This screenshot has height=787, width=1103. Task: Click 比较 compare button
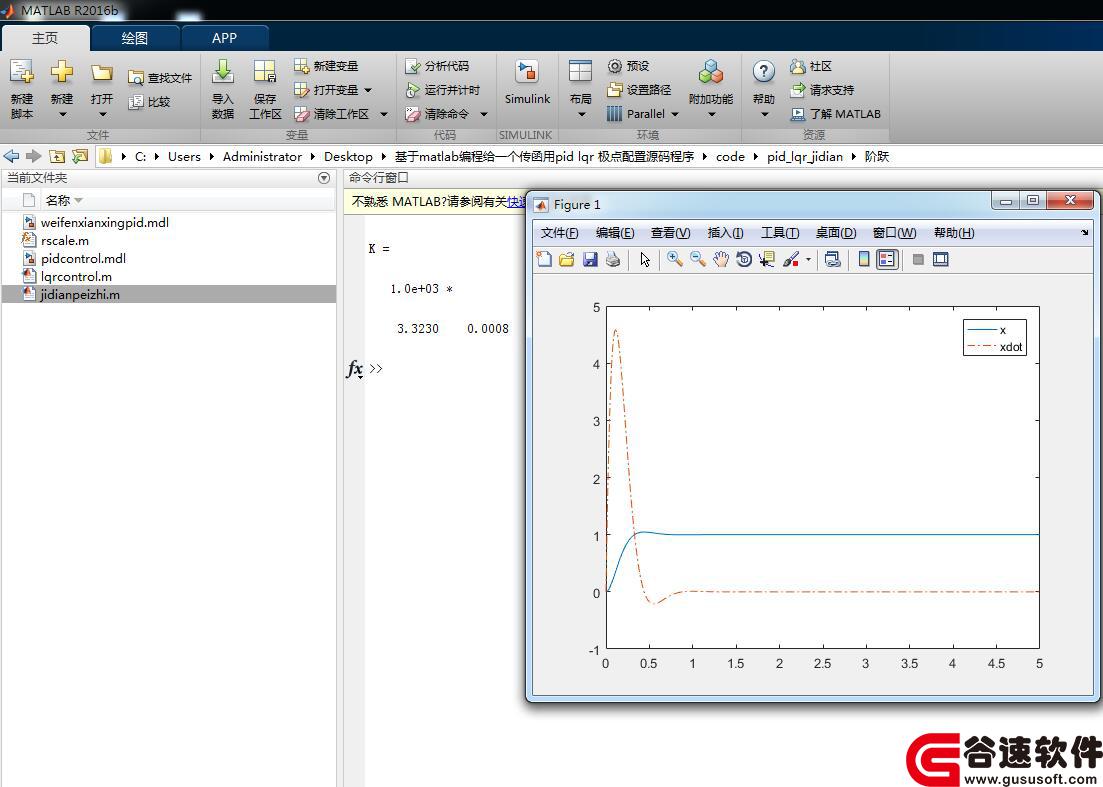pos(150,102)
